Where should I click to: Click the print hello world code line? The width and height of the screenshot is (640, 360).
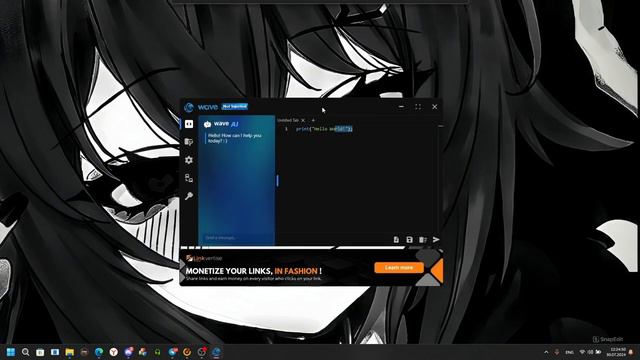click(324, 129)
